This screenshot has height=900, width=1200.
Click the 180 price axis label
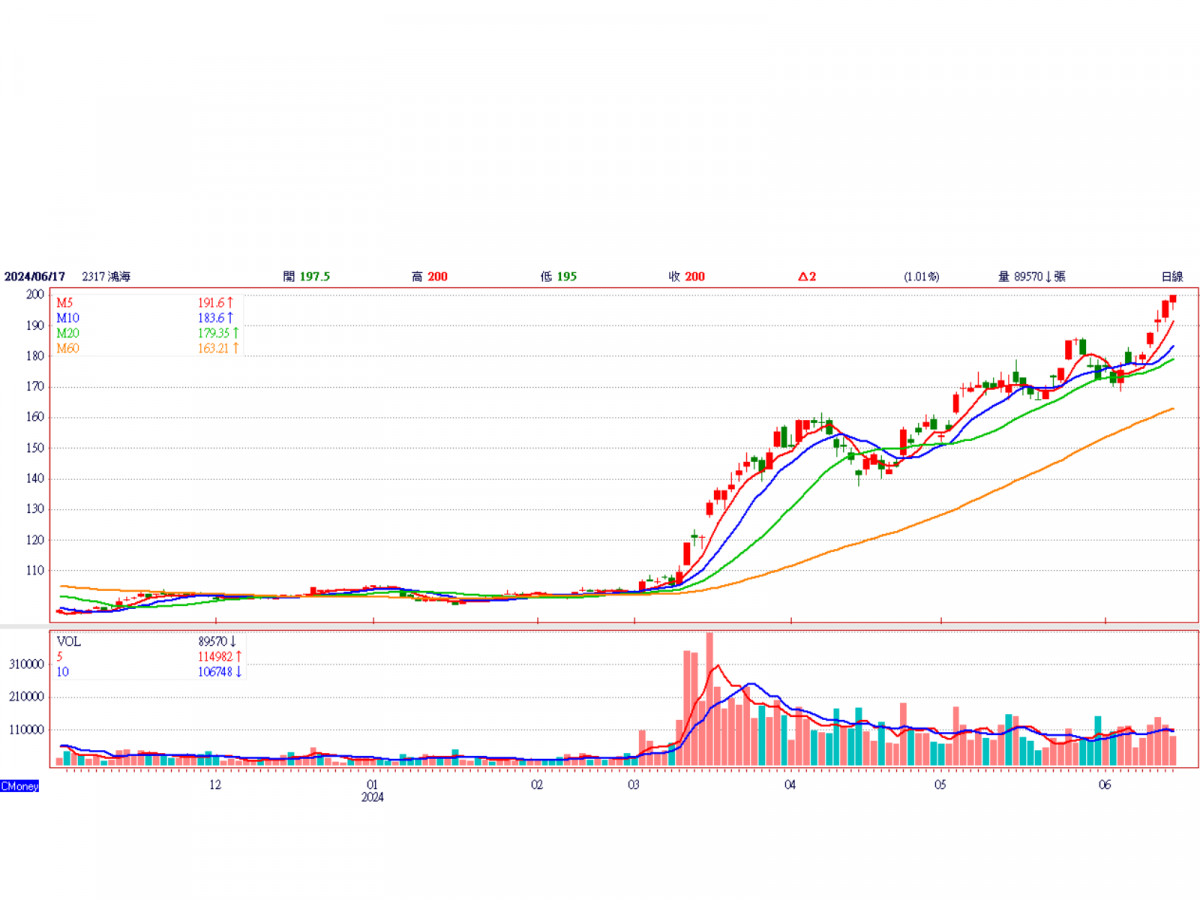pos(33,356)
